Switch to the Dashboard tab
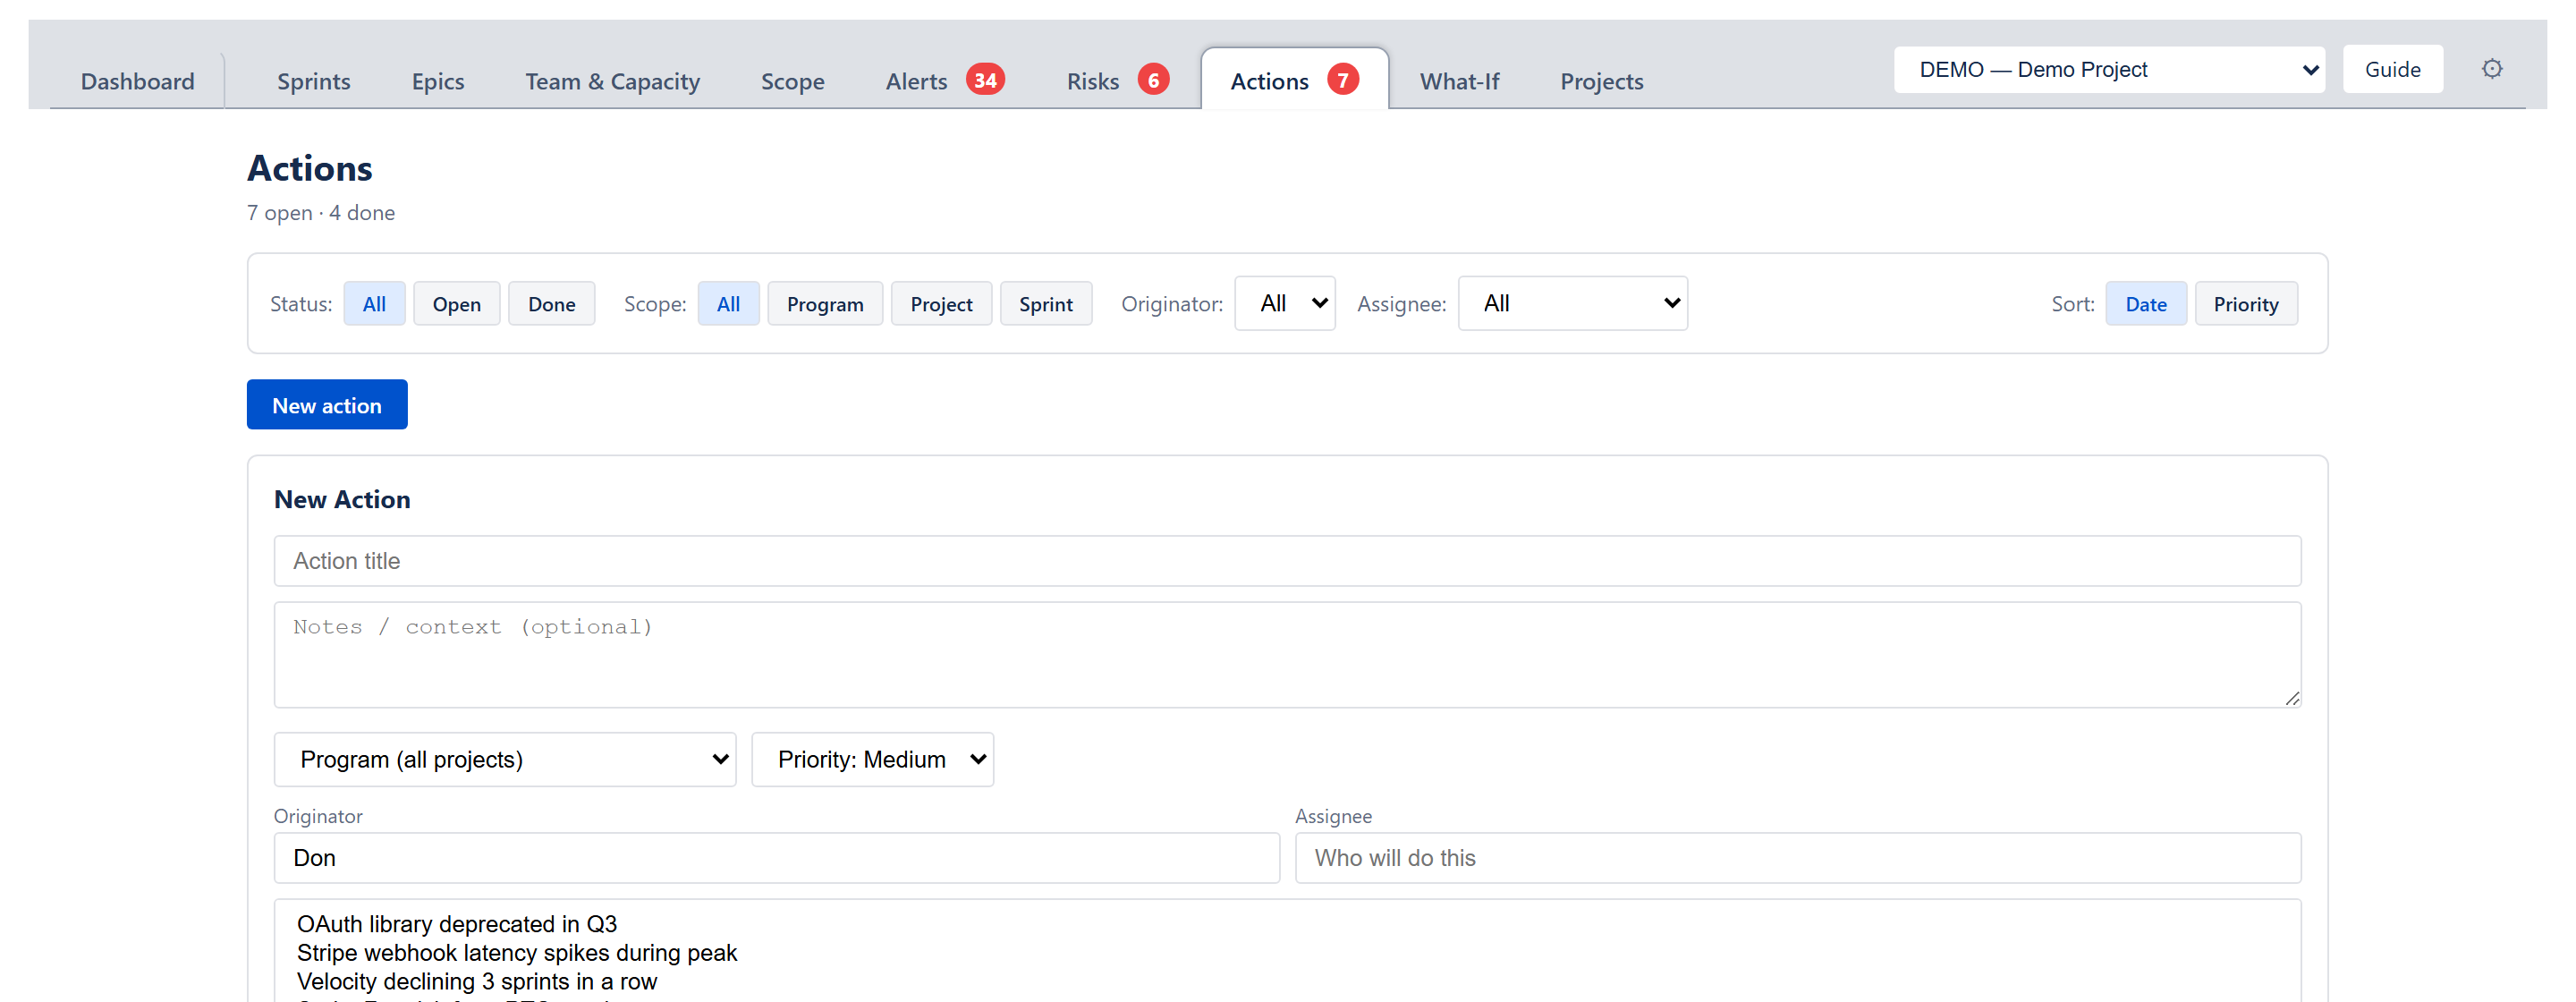This screenshot has height=1002, width=2576. 138,81
